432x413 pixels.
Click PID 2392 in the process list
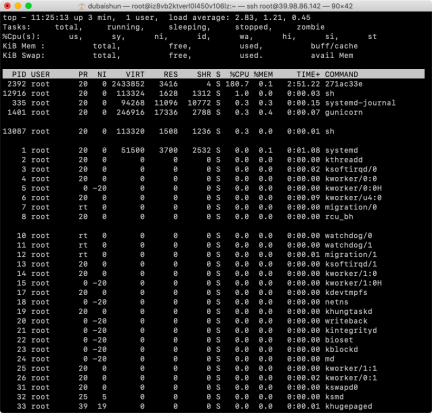coord(17,84)
